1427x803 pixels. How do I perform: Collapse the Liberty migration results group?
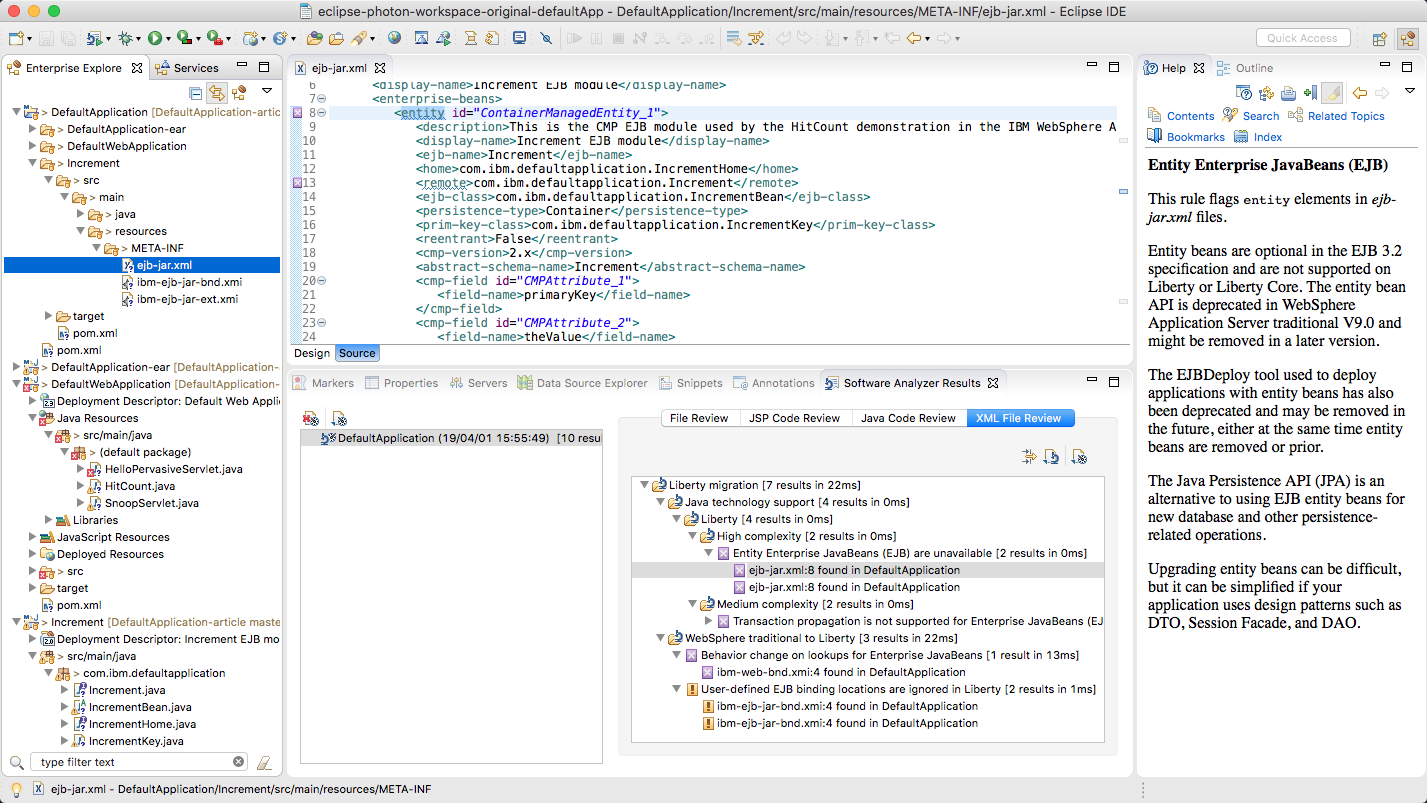click(643, 485)
